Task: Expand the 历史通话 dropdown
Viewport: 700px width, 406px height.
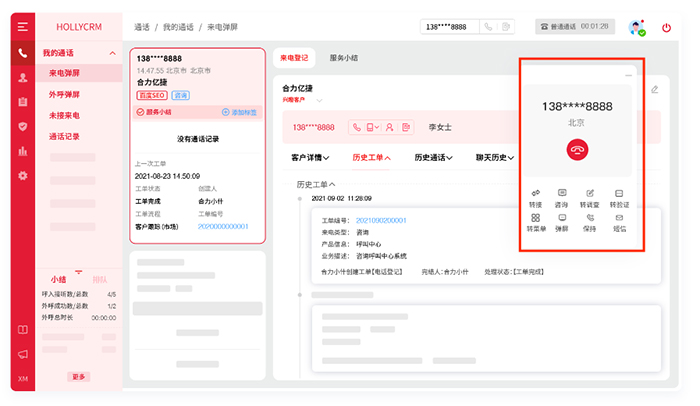Action: tap(434, 157)
